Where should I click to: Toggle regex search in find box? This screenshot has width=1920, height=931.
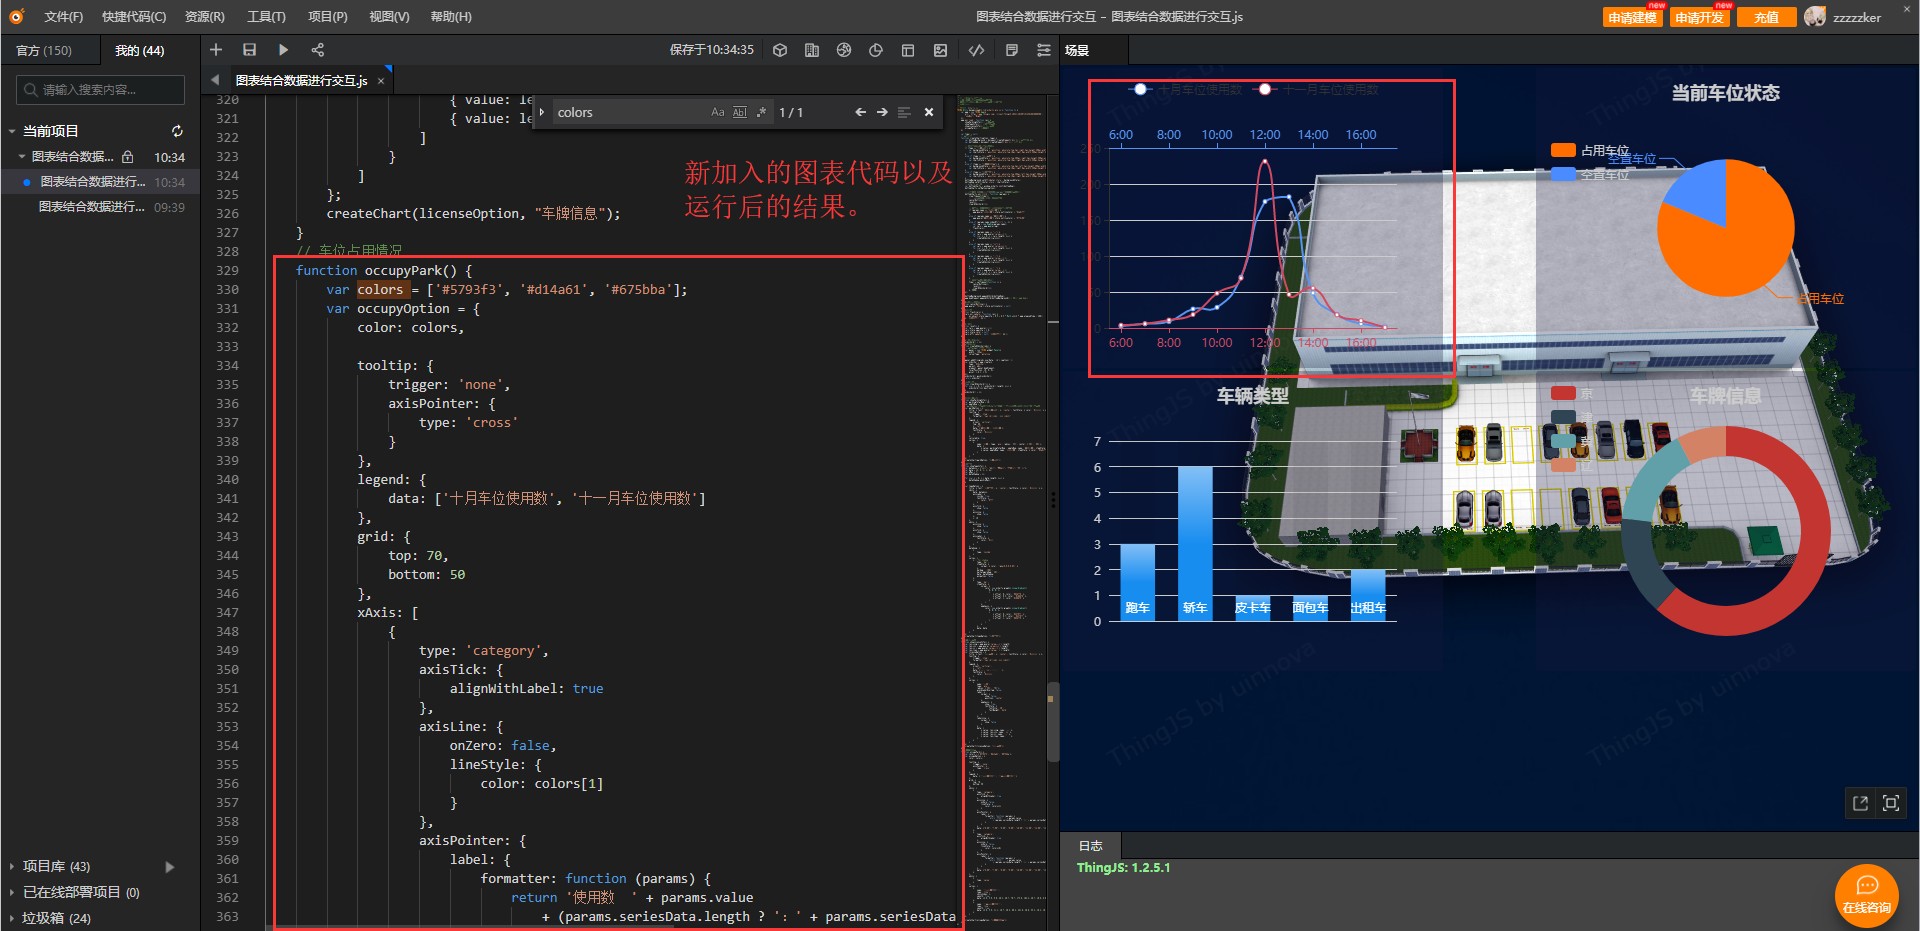tap(761, 112)
